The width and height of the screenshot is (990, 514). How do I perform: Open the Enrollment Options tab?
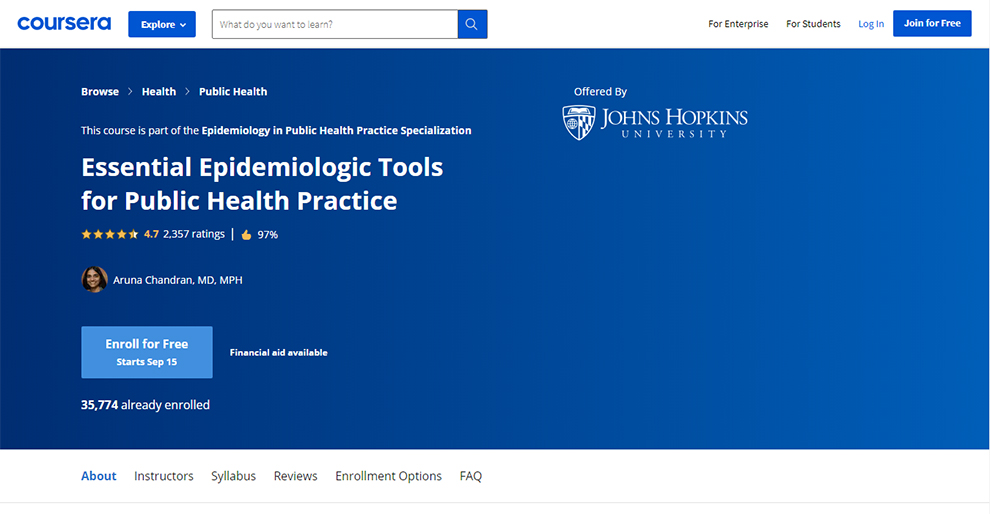pos(388,476)
